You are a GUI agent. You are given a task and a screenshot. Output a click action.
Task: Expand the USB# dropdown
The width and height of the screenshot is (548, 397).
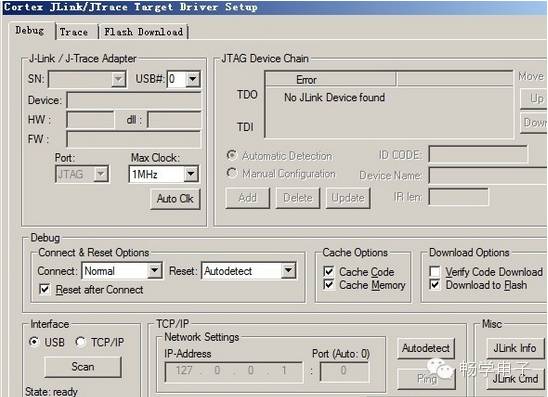tap(193, 79)
